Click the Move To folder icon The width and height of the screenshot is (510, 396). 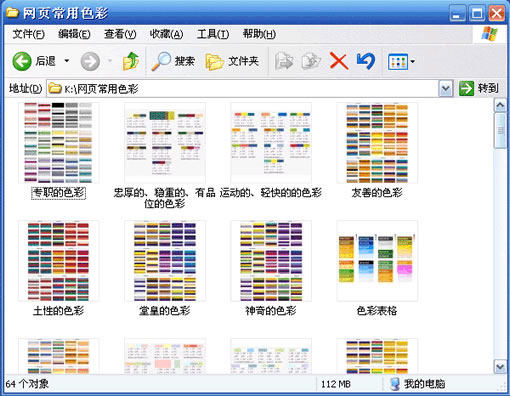pyautogui.click(x=284, y=61)
